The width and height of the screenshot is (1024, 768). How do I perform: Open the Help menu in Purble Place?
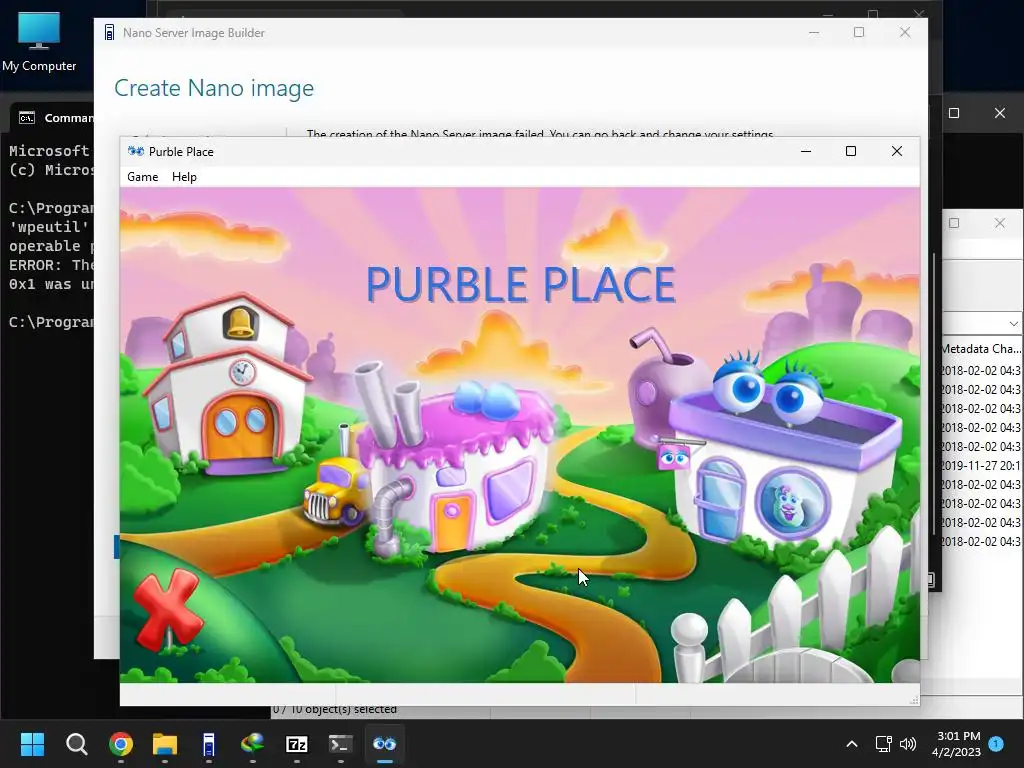(184, 177)
